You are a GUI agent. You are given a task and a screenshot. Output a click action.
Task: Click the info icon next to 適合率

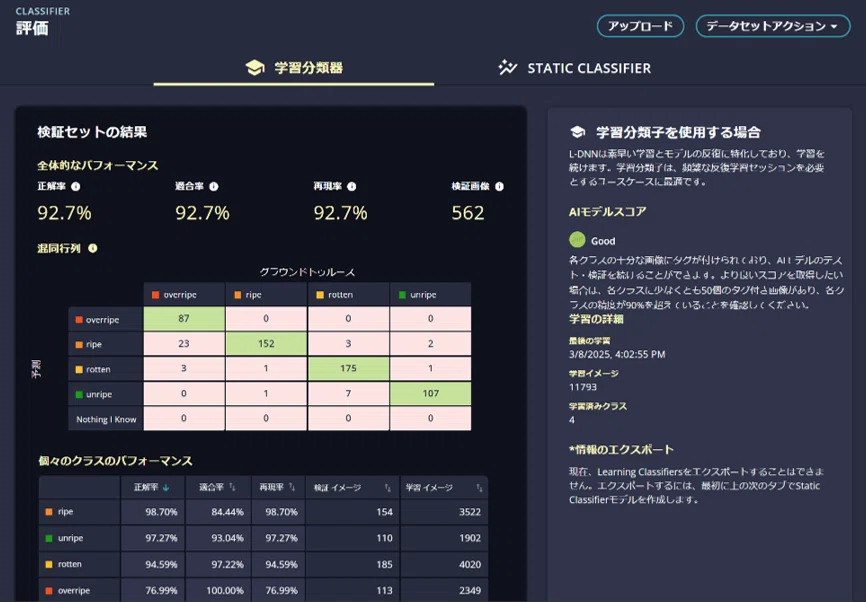pyautogui.click(x=214, y=187)
